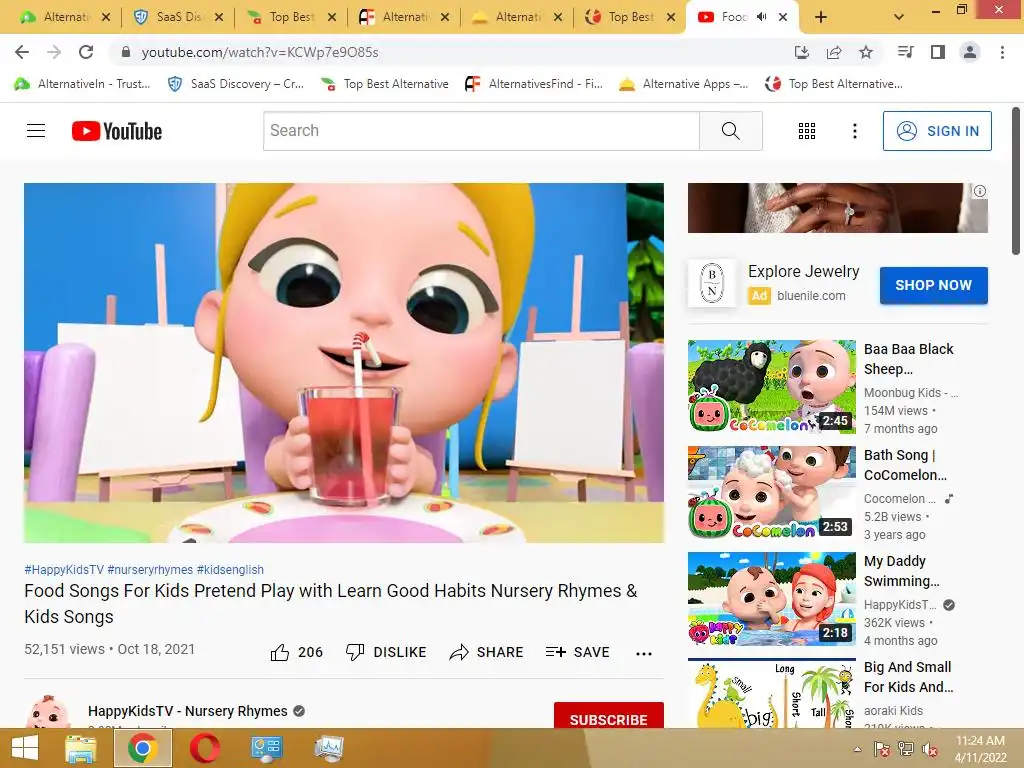The width and height of the screenshot is (1024, 768).
Task: Open SaaS Discovery bookmark
Action: pos(236,84)
